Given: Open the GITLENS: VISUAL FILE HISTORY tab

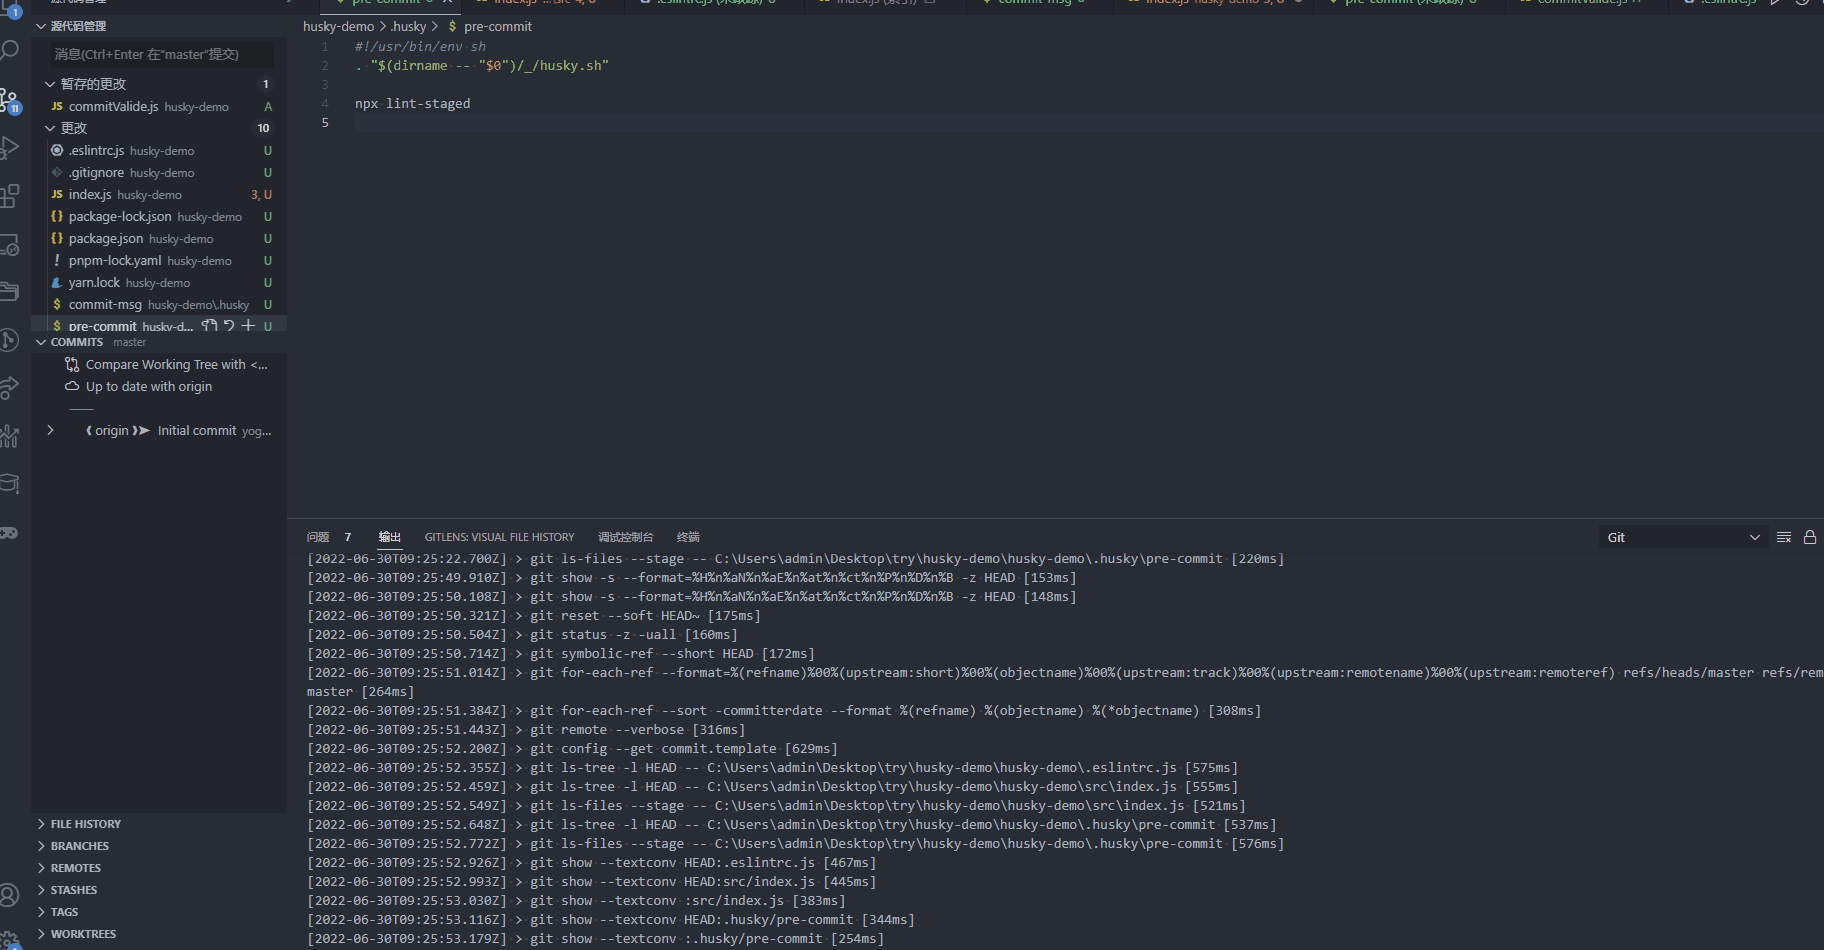Looking at the screenshot, I should 499,537.
